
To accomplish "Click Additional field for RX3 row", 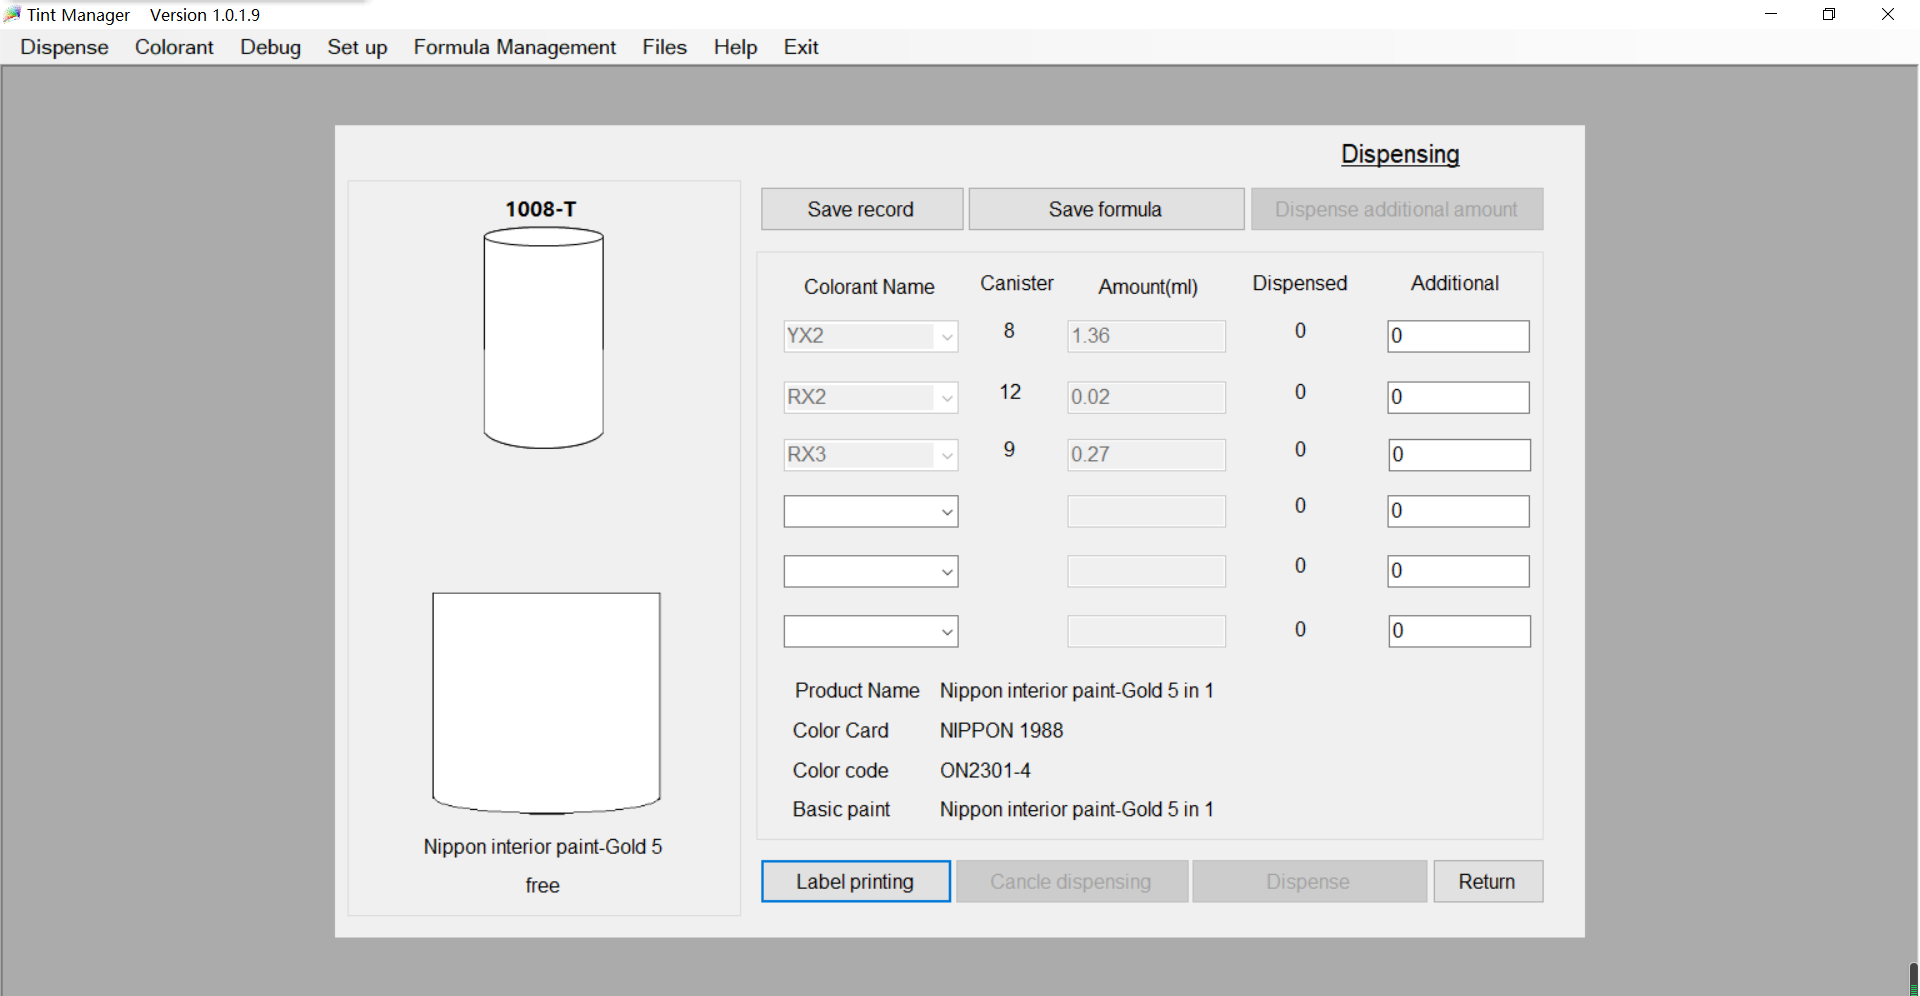I will coord(1459,455).
